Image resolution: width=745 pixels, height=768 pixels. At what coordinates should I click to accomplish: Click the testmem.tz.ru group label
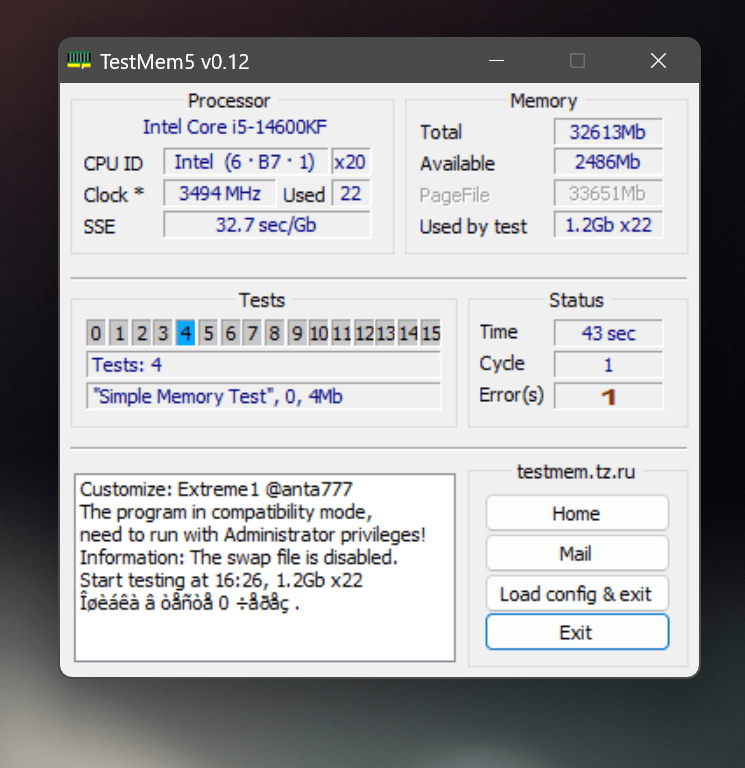[x=576, y=472]
